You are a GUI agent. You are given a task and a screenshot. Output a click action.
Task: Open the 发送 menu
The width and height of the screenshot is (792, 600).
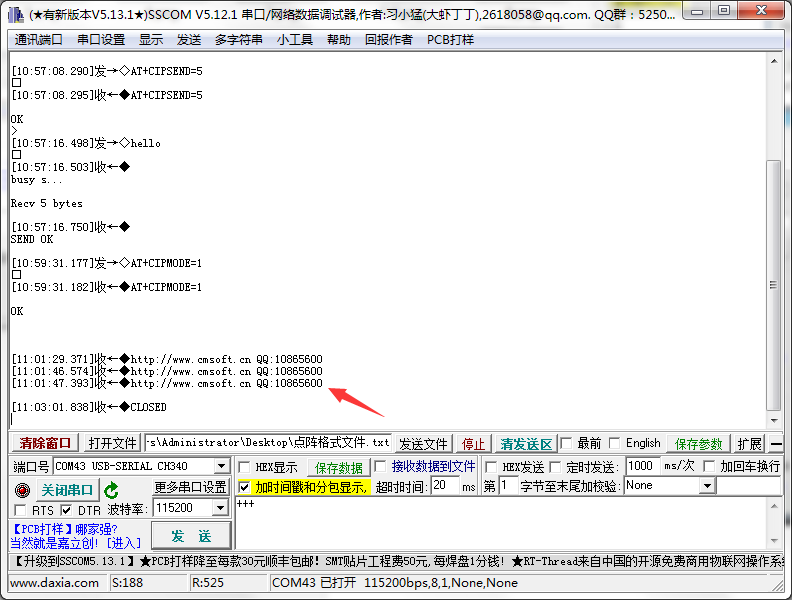tap(189, 39)
